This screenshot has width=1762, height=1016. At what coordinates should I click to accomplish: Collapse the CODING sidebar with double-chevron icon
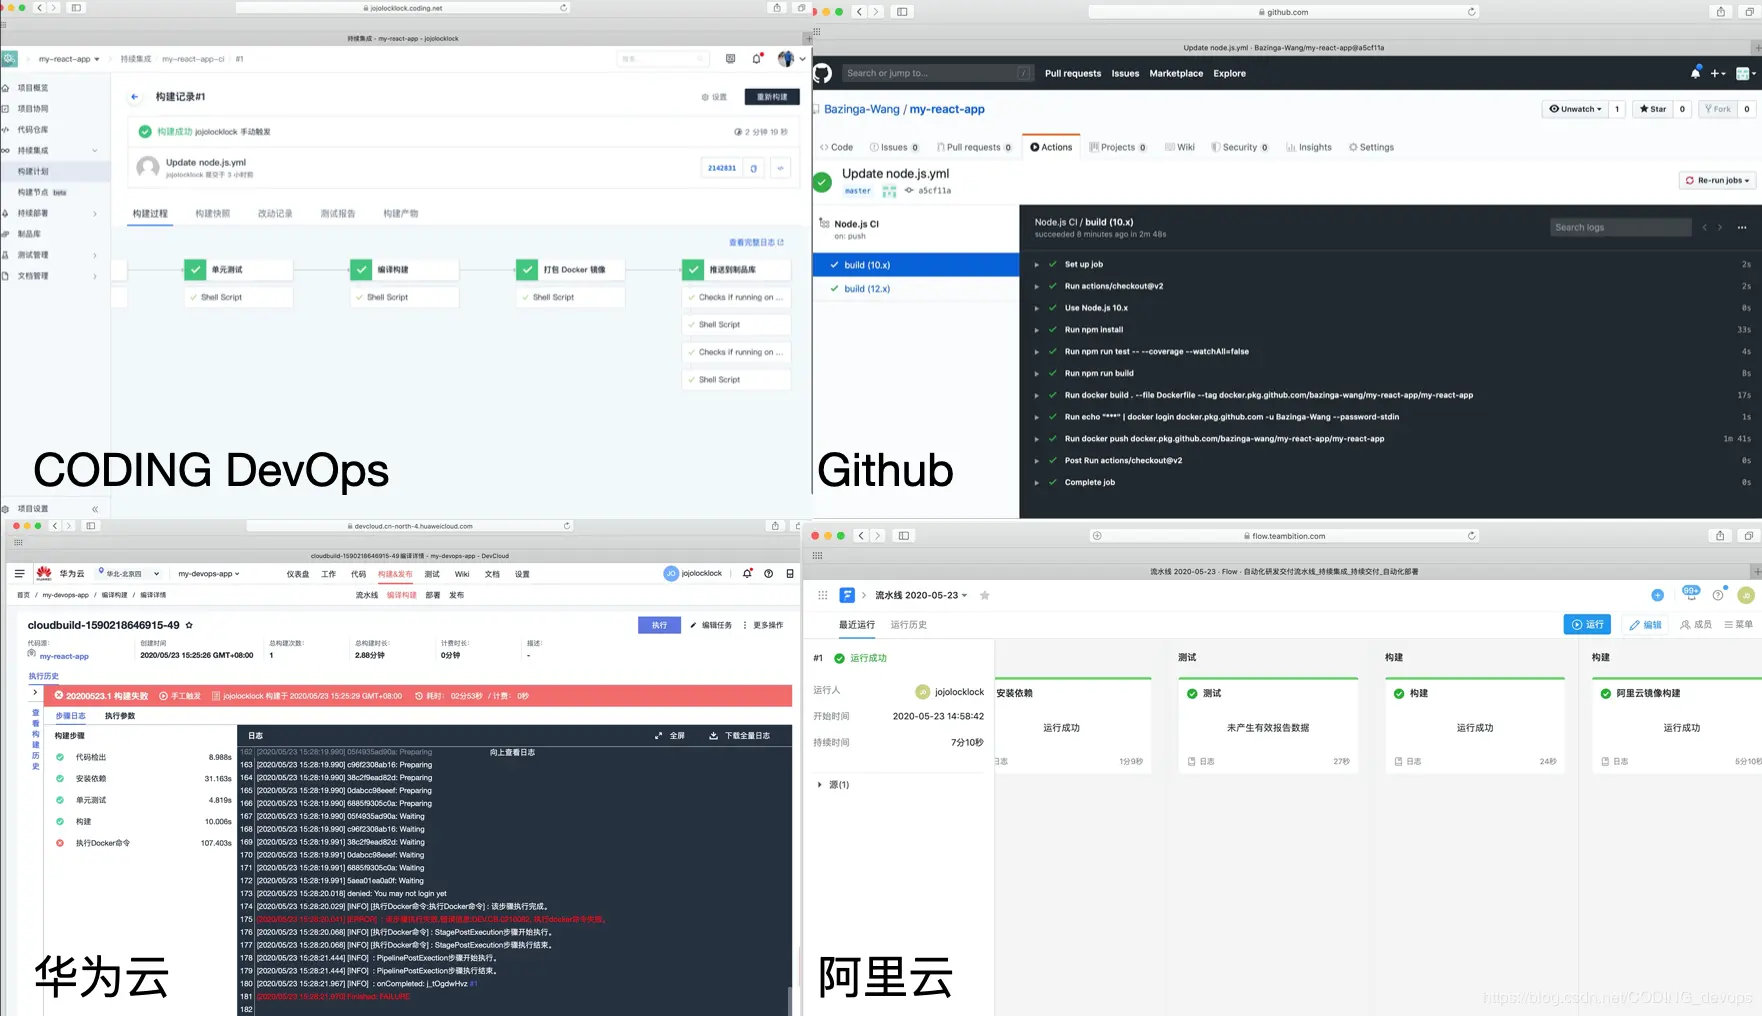click(x=95, y=509)
